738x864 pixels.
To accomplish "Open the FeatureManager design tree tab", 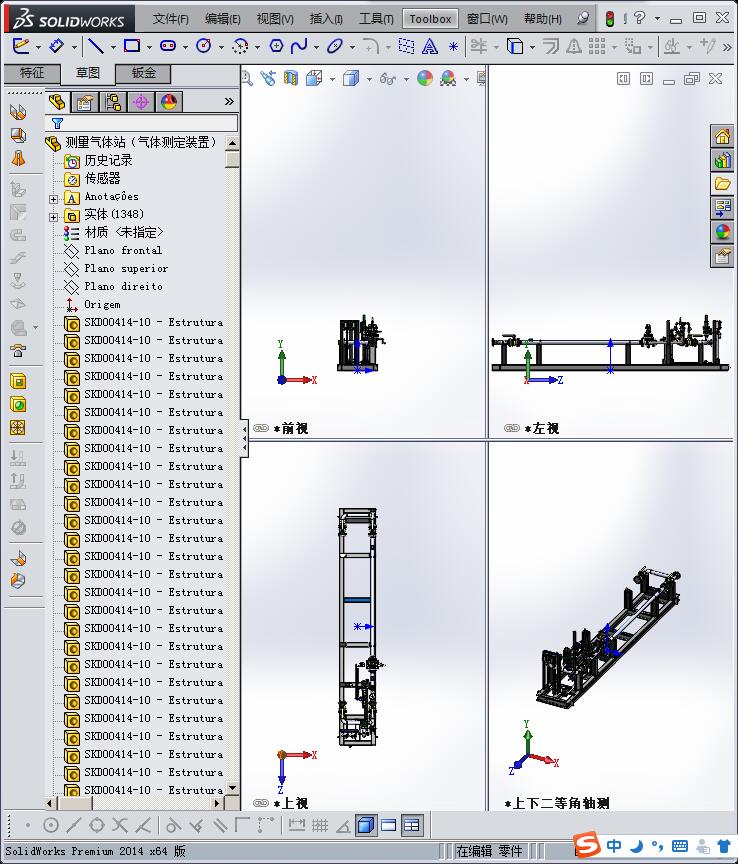I will [x=57, y=102].
